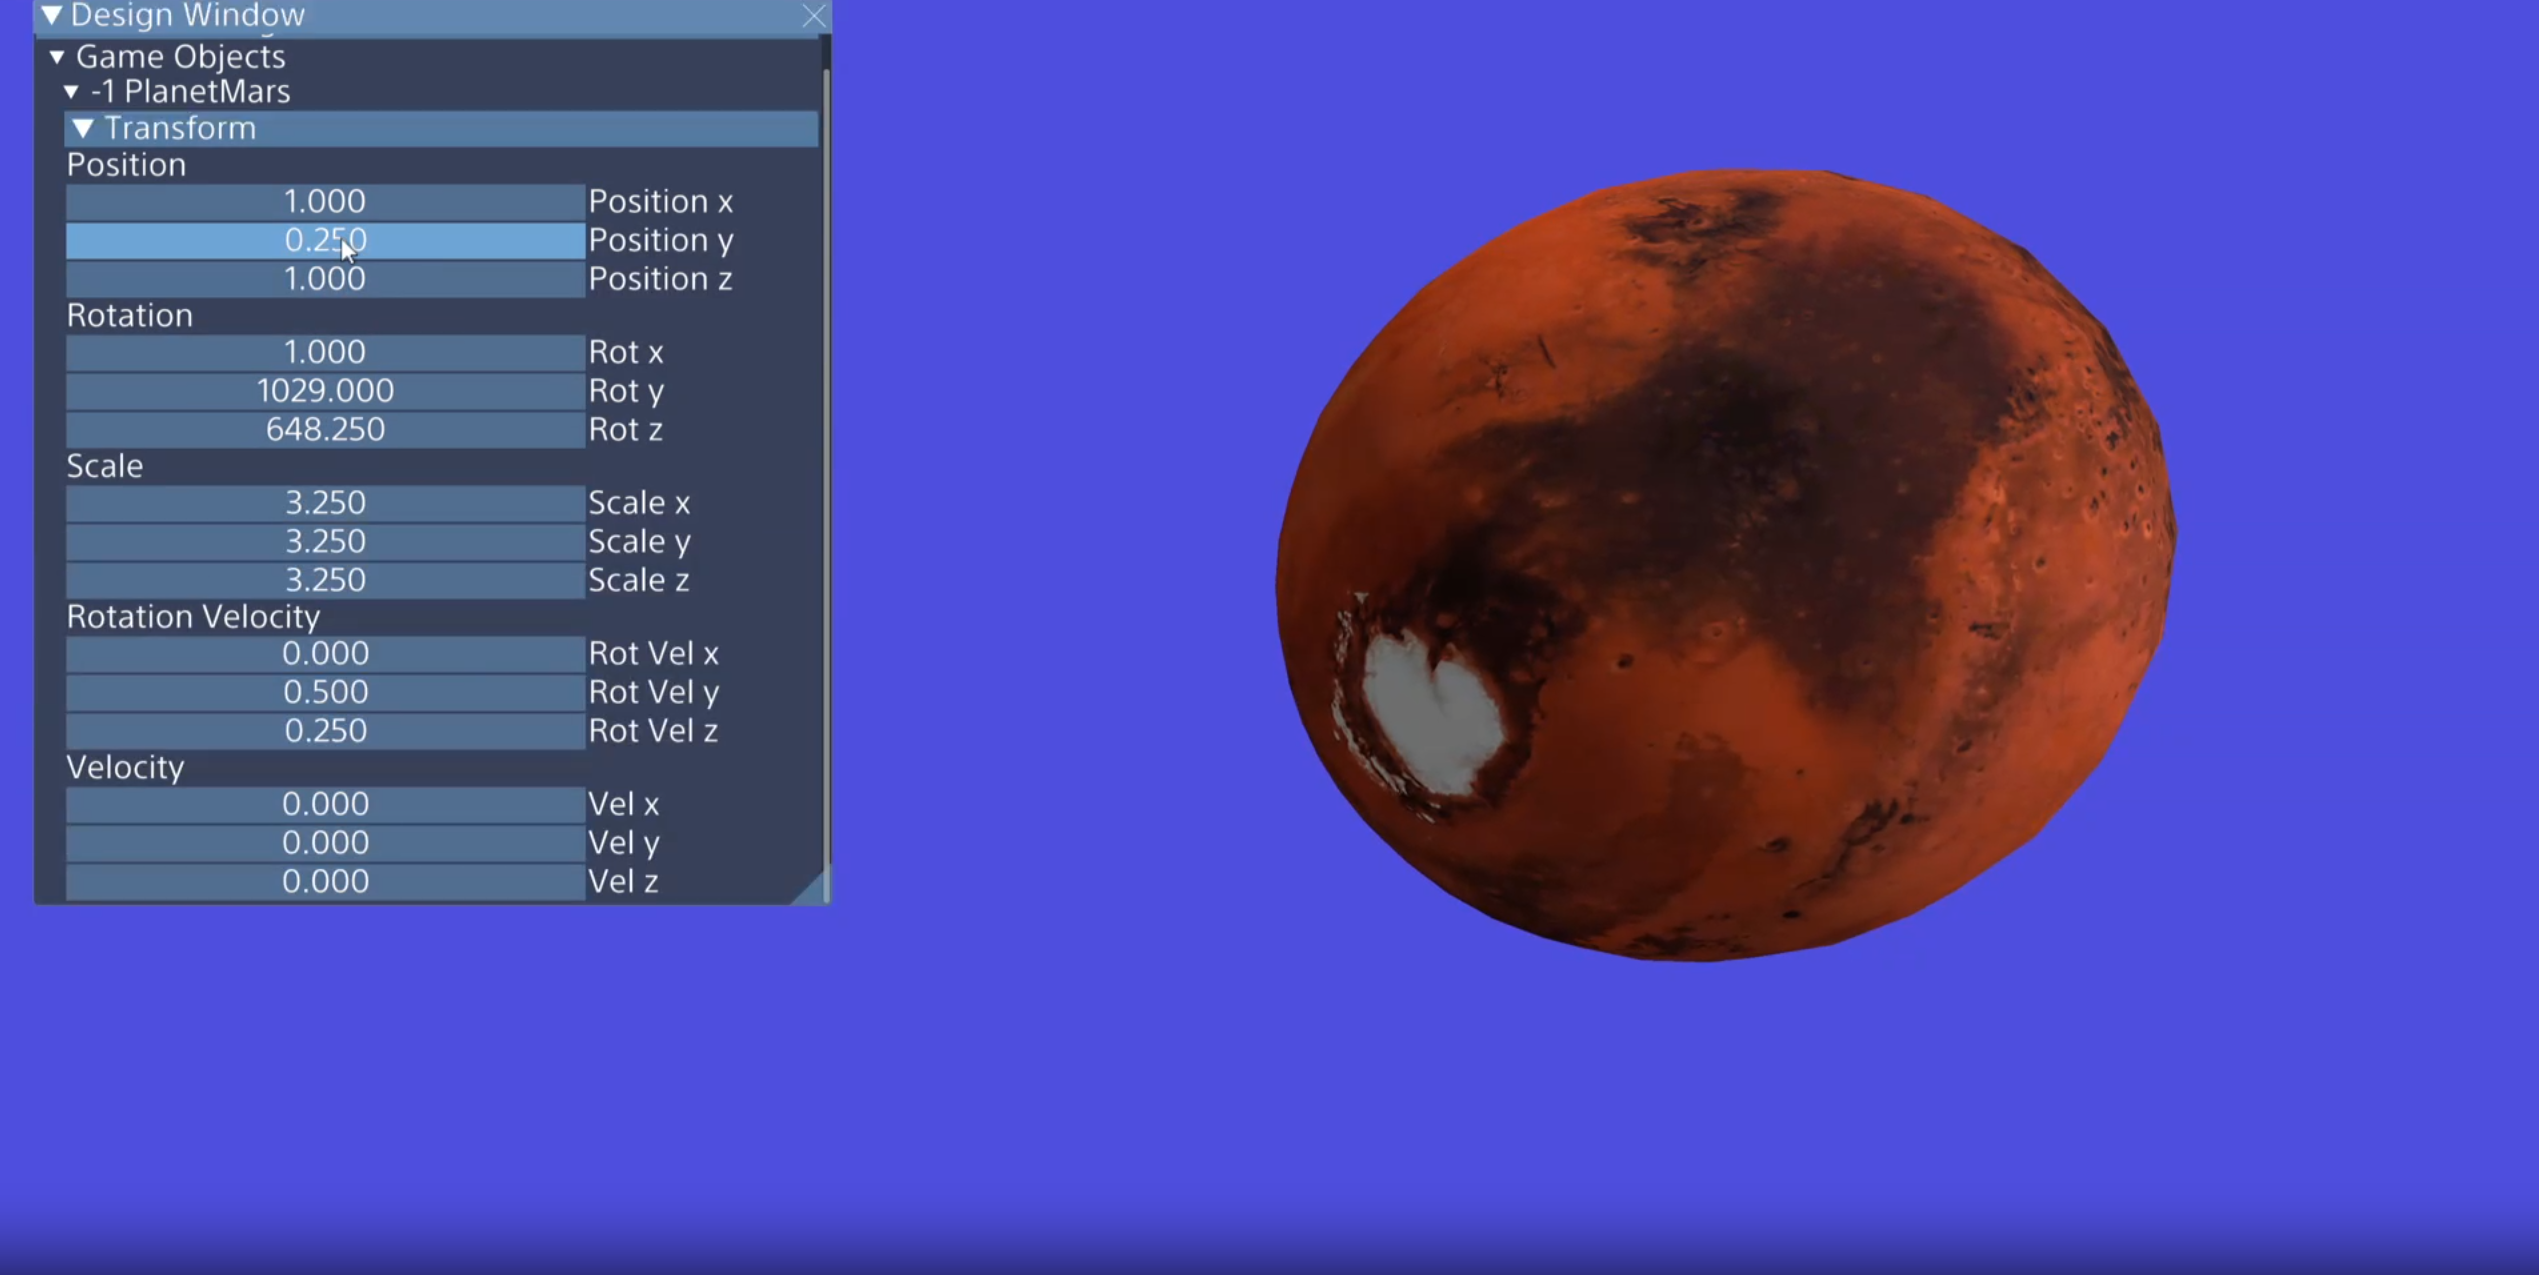Collapse the Transform section triangle
2539x1275 pixels.
pos(84,128)
